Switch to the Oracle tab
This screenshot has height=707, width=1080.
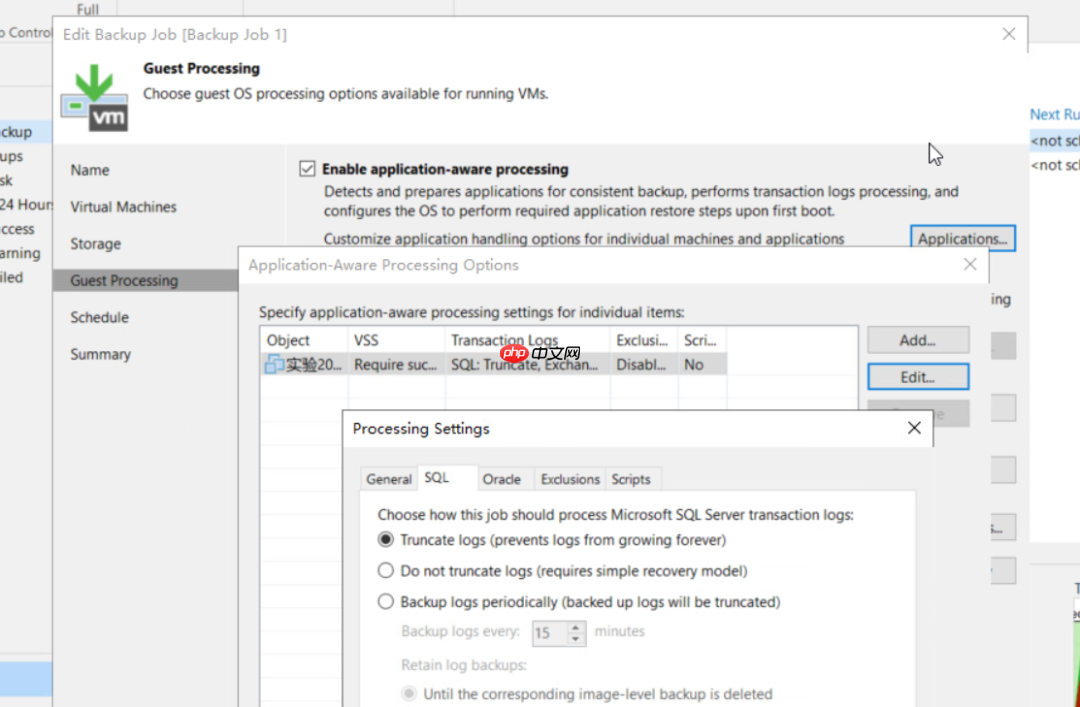coord(504,479)
